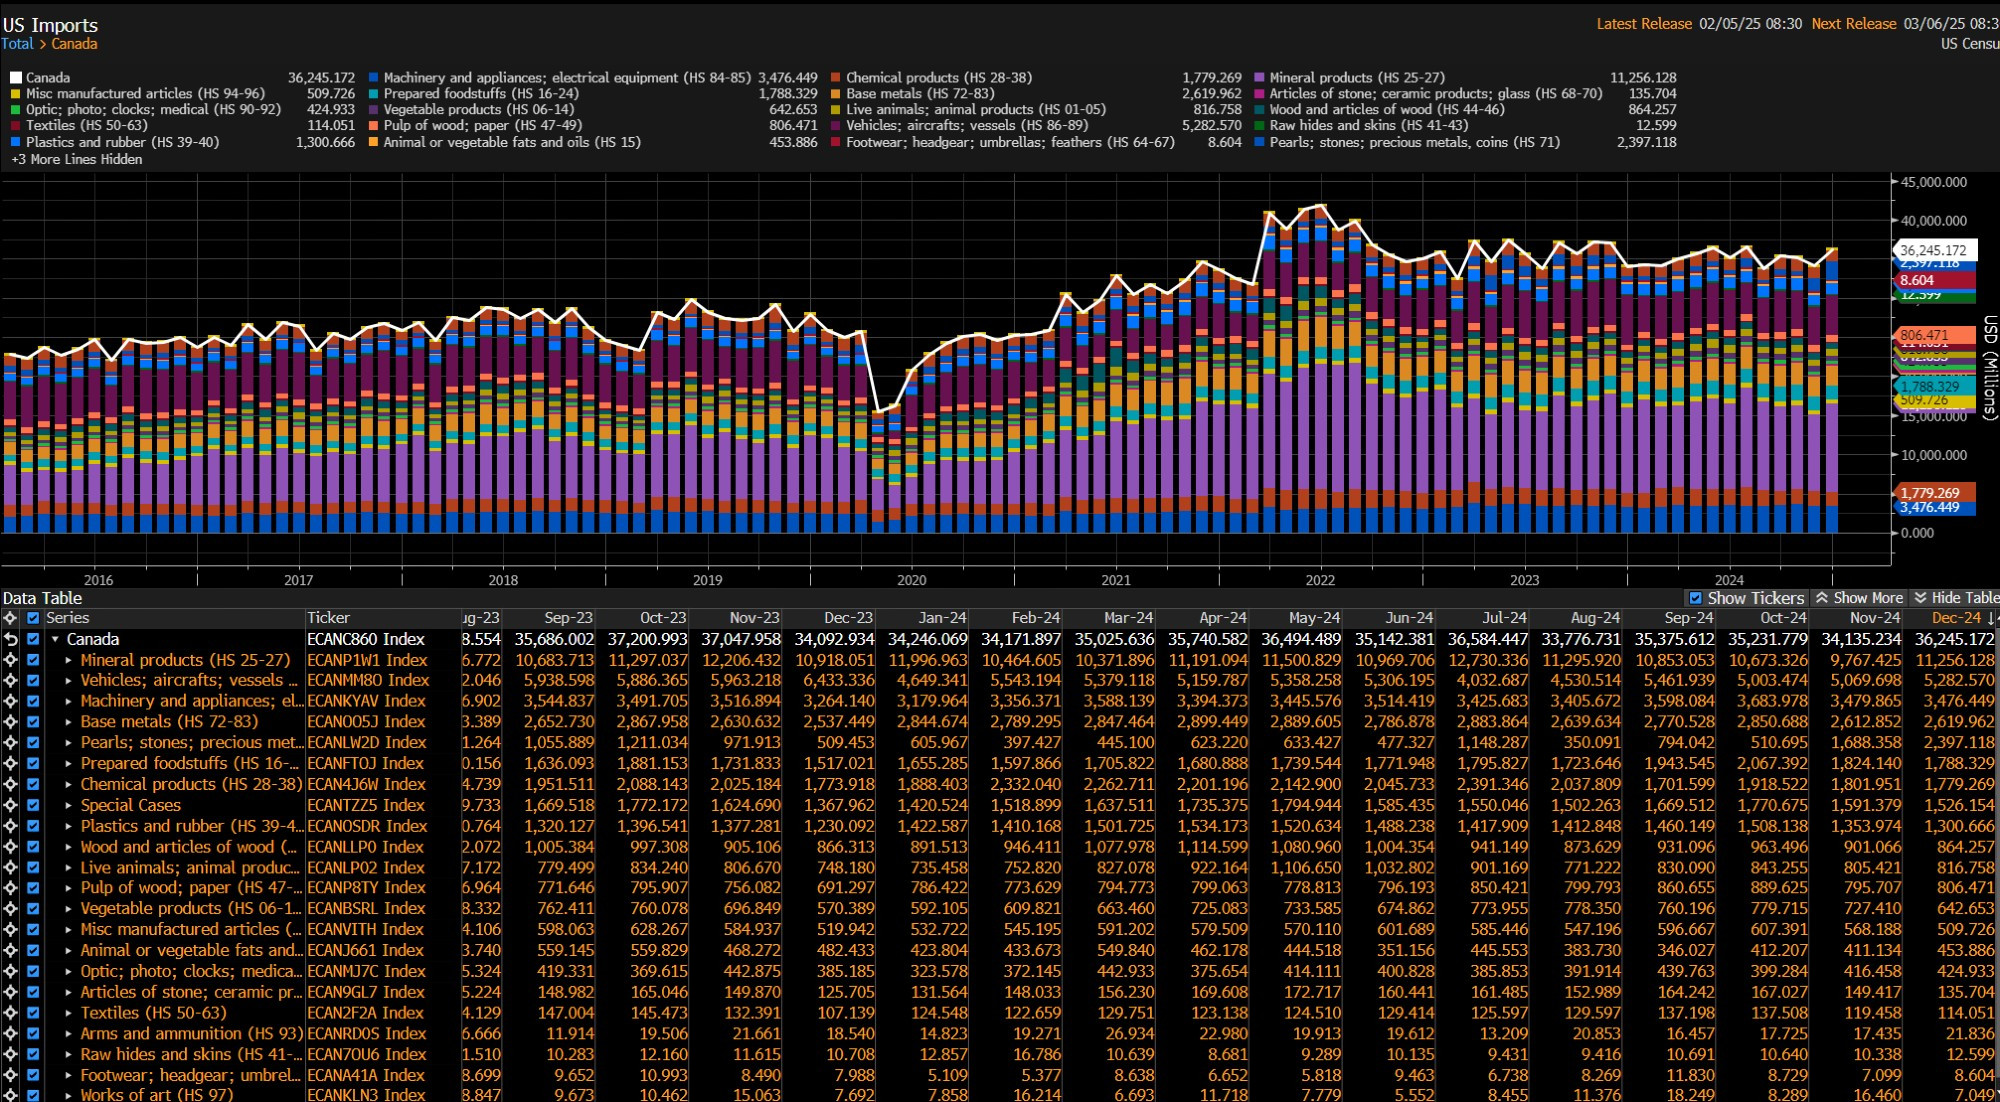This screenshot has width=2000, height=1102.
Task: Click the Data Table panel title
Action: 42,598
